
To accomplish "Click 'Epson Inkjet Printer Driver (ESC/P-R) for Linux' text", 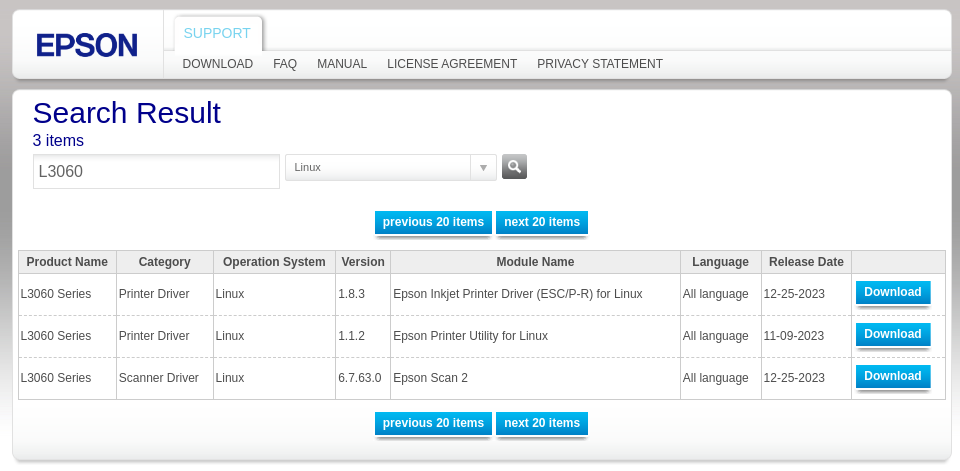I will [x=518, y=294].
